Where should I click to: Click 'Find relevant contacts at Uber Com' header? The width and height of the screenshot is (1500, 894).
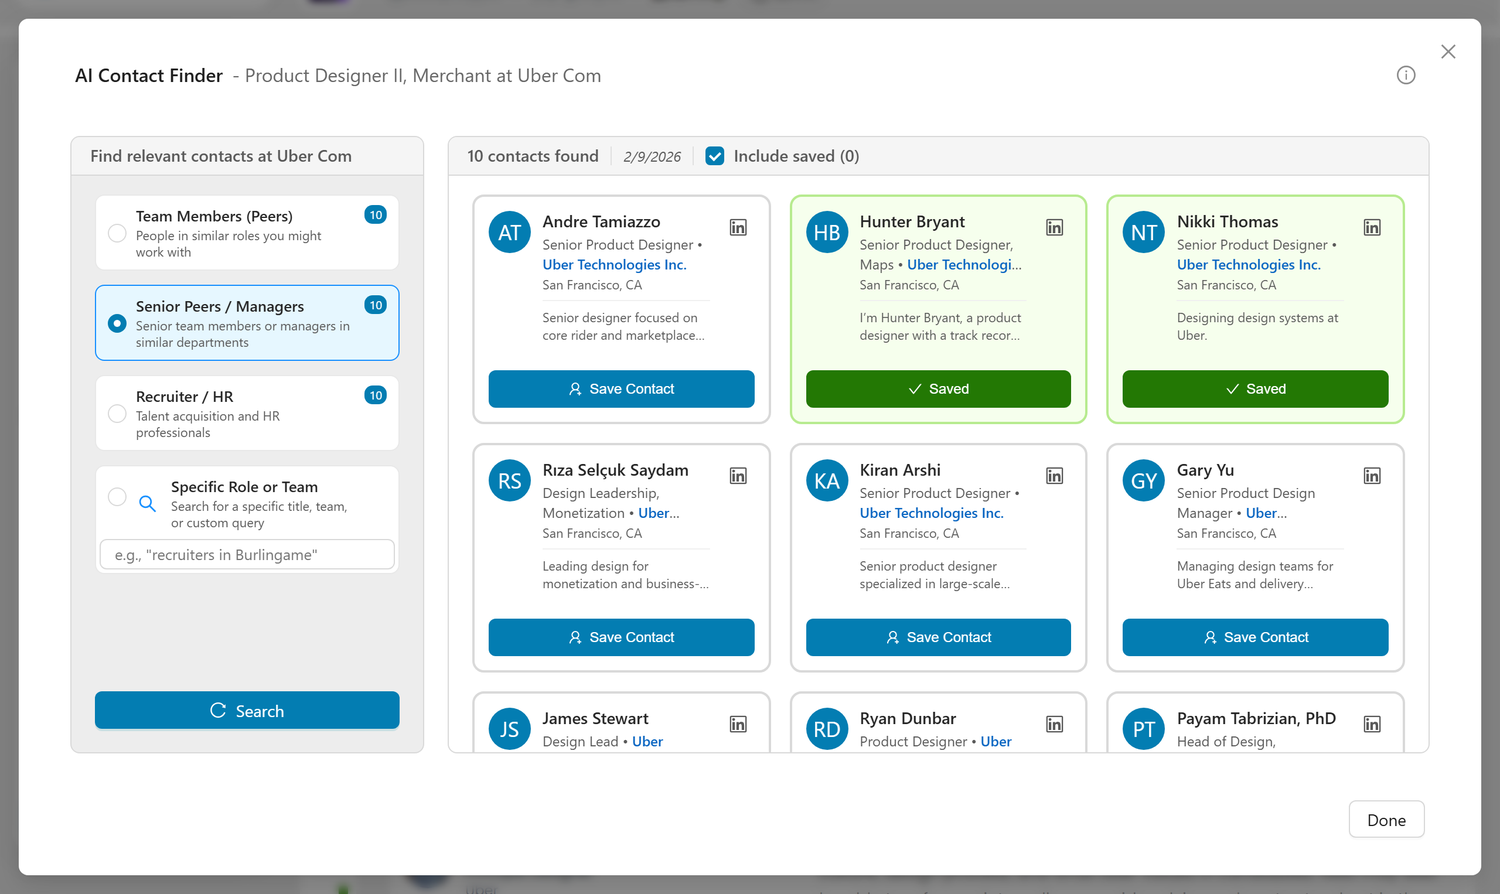click(x=221, y=156)
